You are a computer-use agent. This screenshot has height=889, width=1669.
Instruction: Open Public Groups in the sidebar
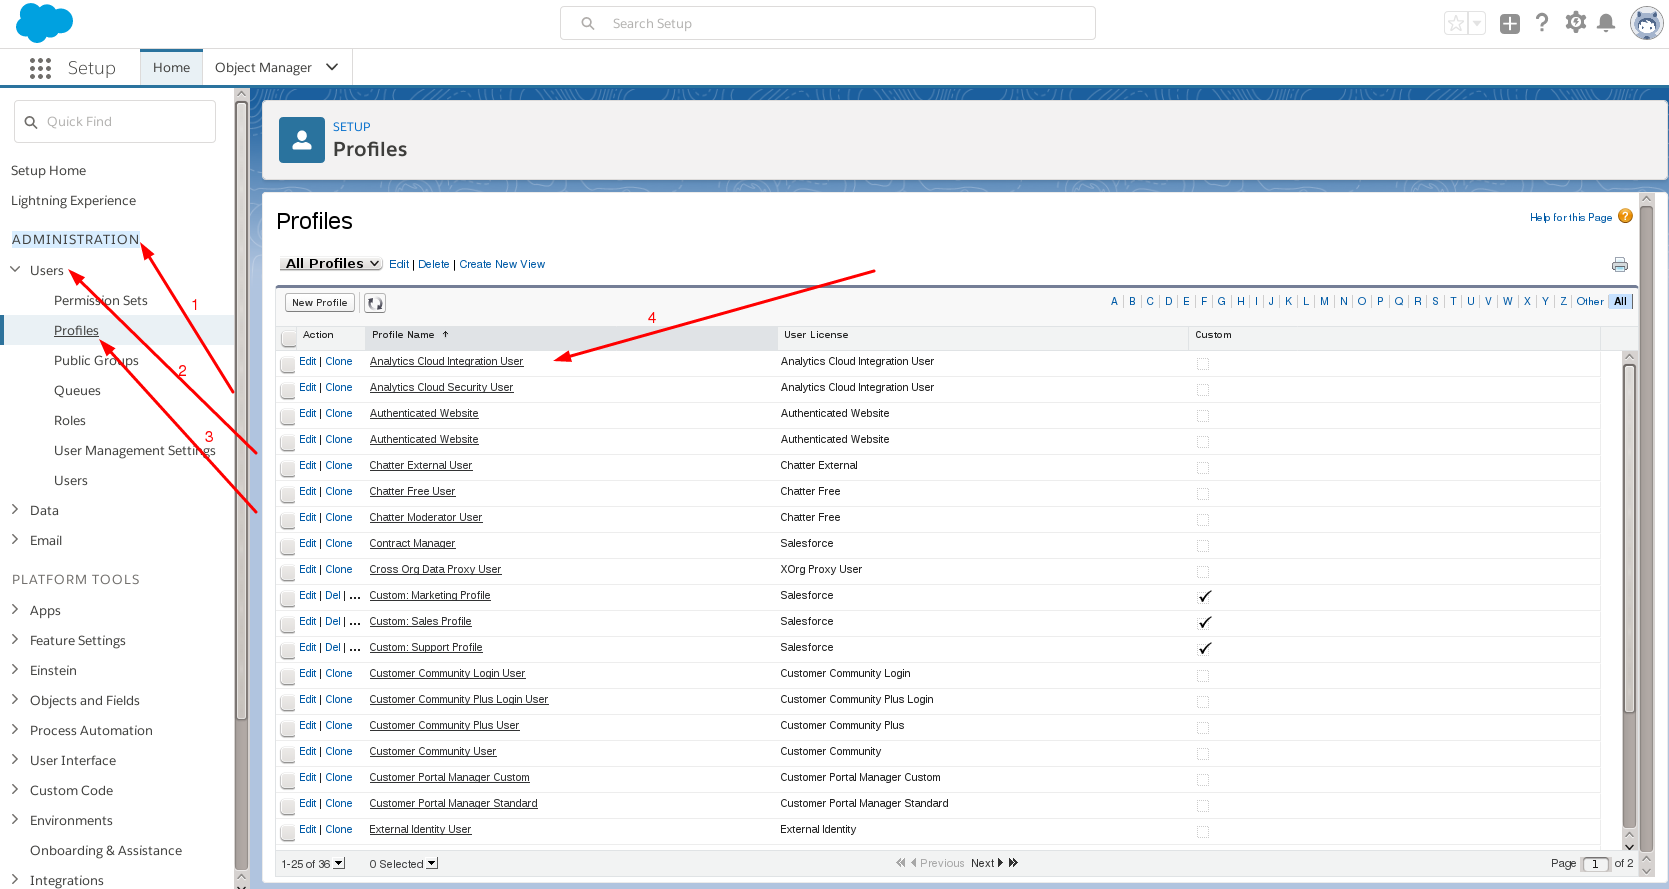[x=96, y=360]
